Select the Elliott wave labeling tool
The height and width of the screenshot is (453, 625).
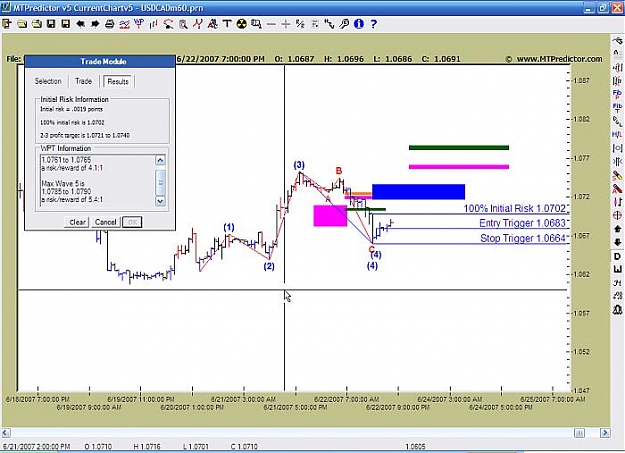click(197, 24)
